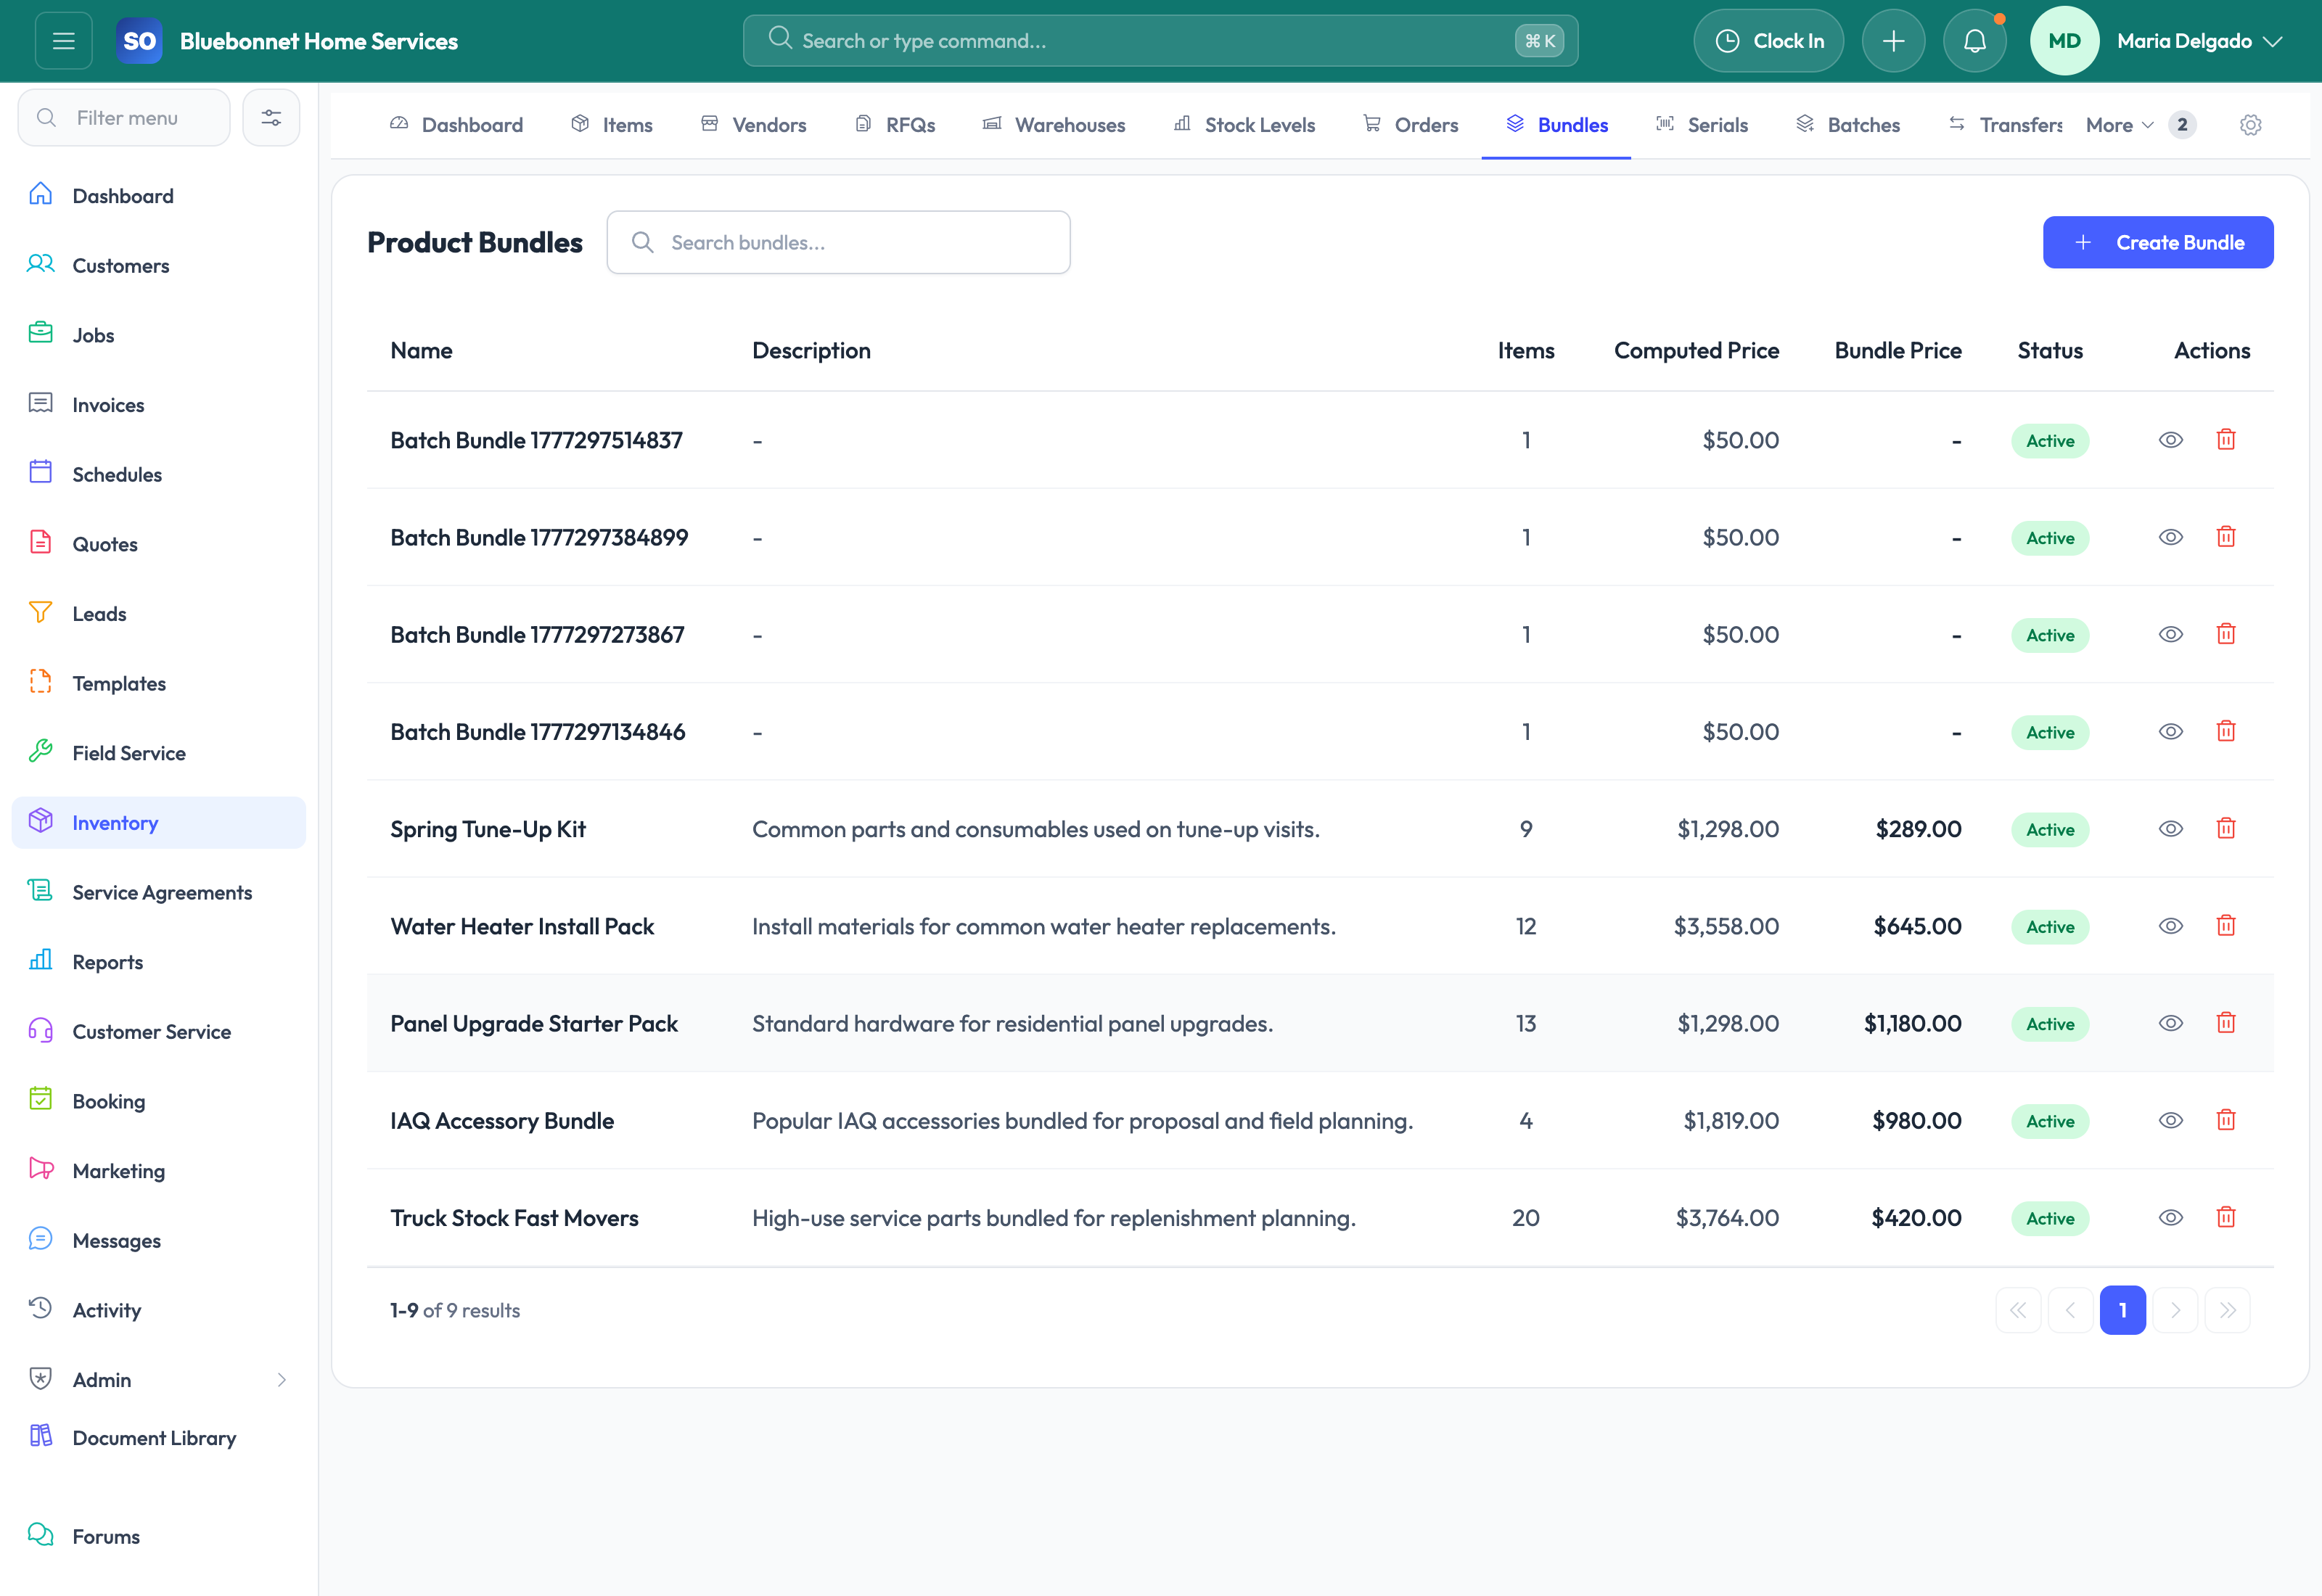This screenshot has height=1596, width=2322.
Task: Open Marketing from the sidebar
Action: point(159,1171)
